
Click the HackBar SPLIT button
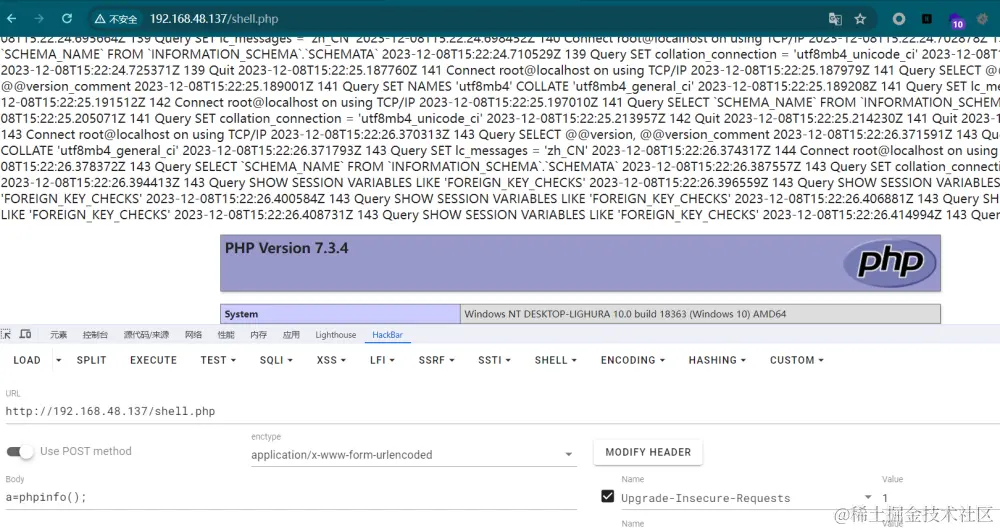tap(91, 360)
